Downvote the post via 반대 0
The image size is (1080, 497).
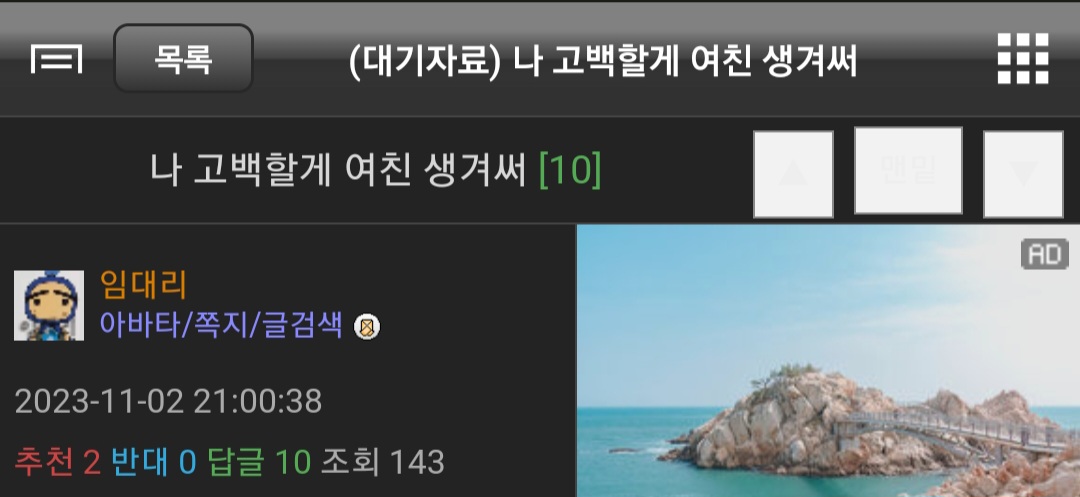pos(154,462)
